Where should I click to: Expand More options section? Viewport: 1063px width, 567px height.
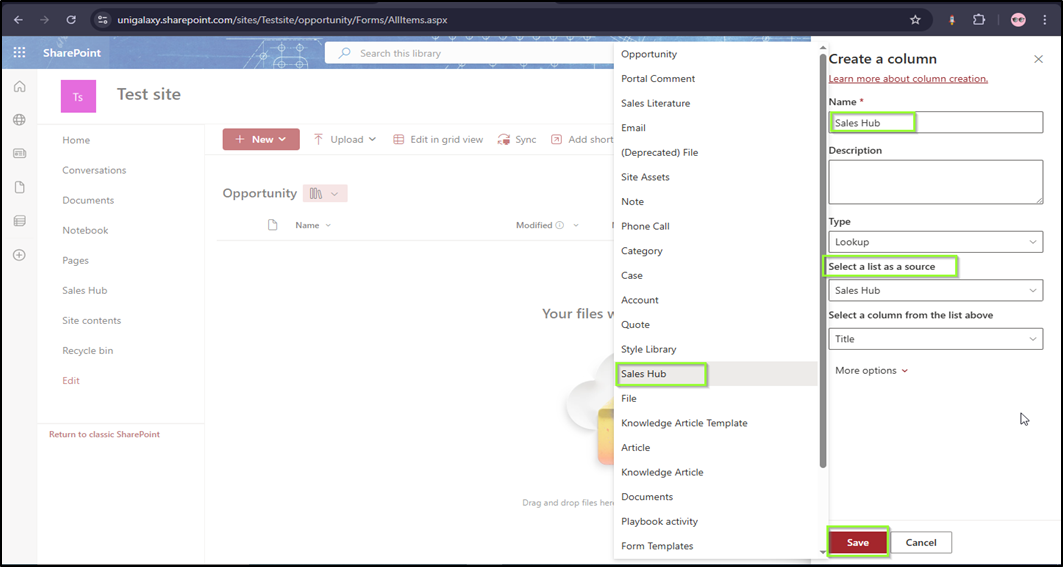click(871, 370)
